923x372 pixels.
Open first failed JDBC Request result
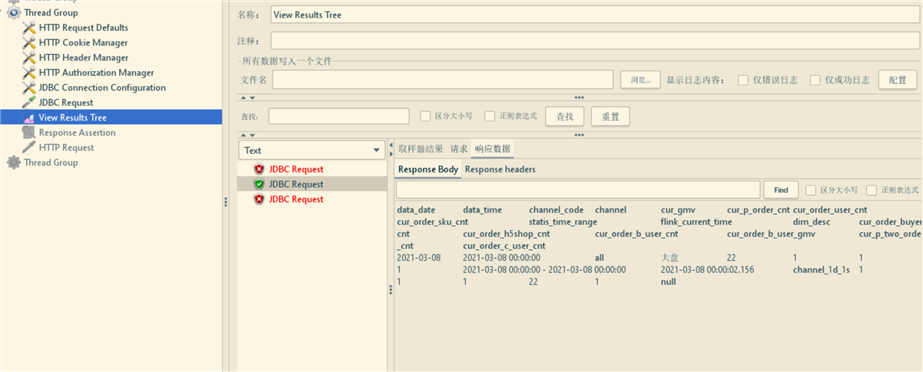click(296, 170)
